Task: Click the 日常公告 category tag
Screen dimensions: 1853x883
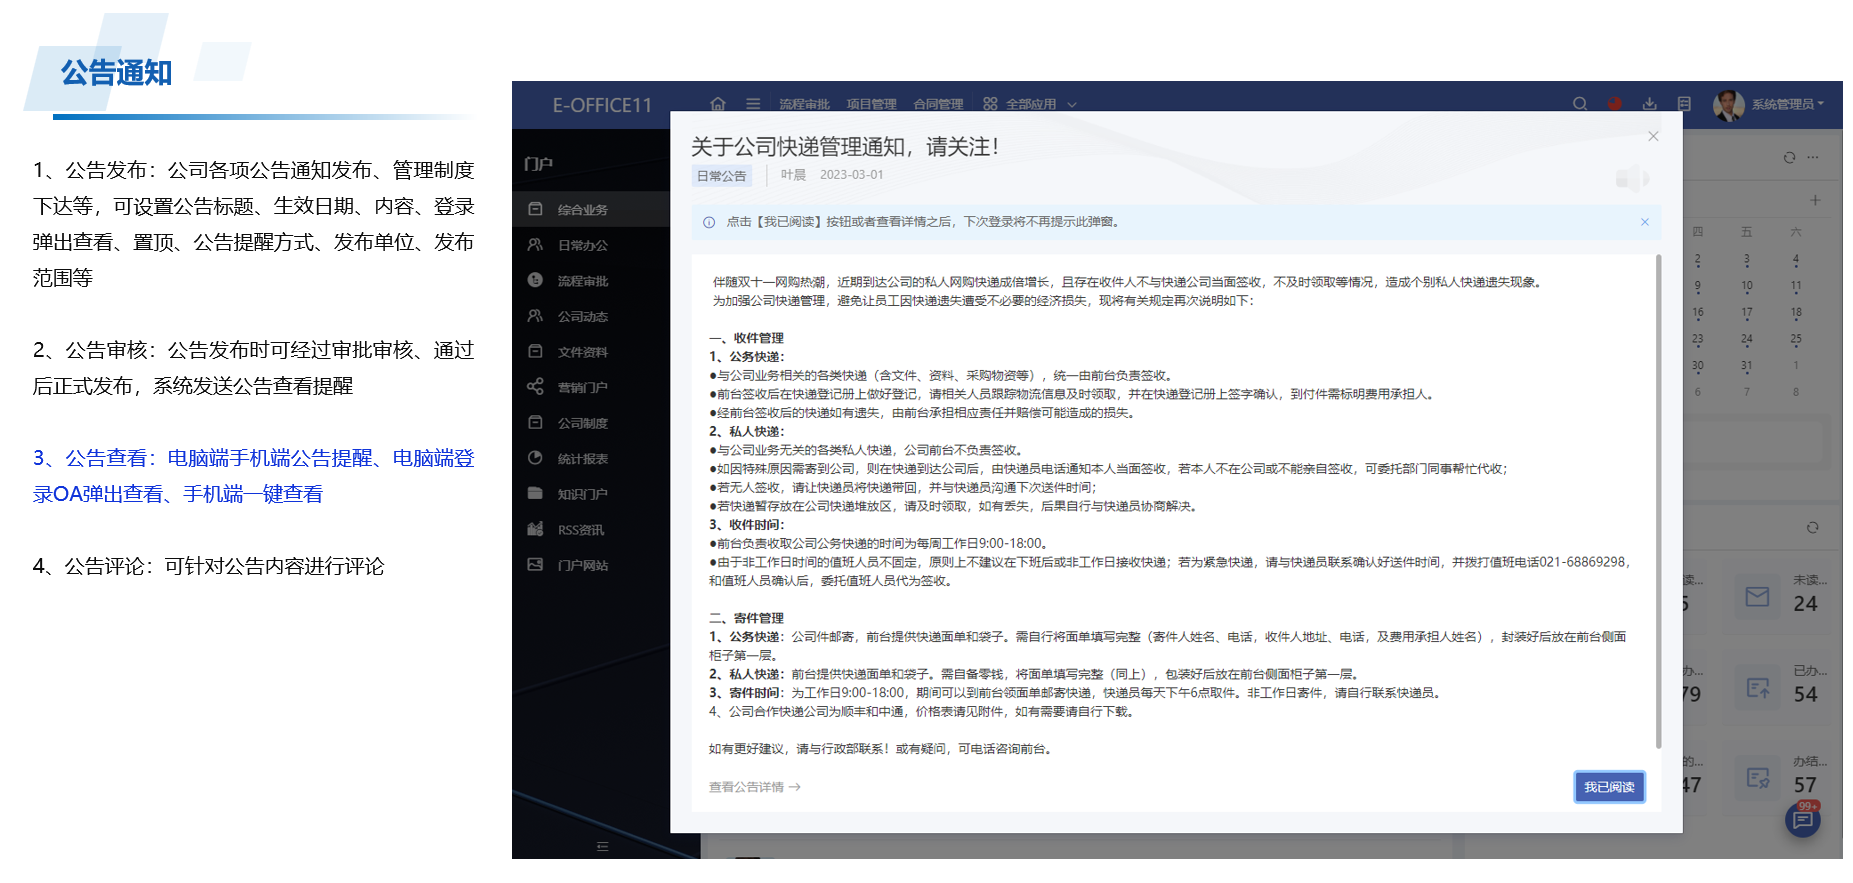Action: pos(721,176)
